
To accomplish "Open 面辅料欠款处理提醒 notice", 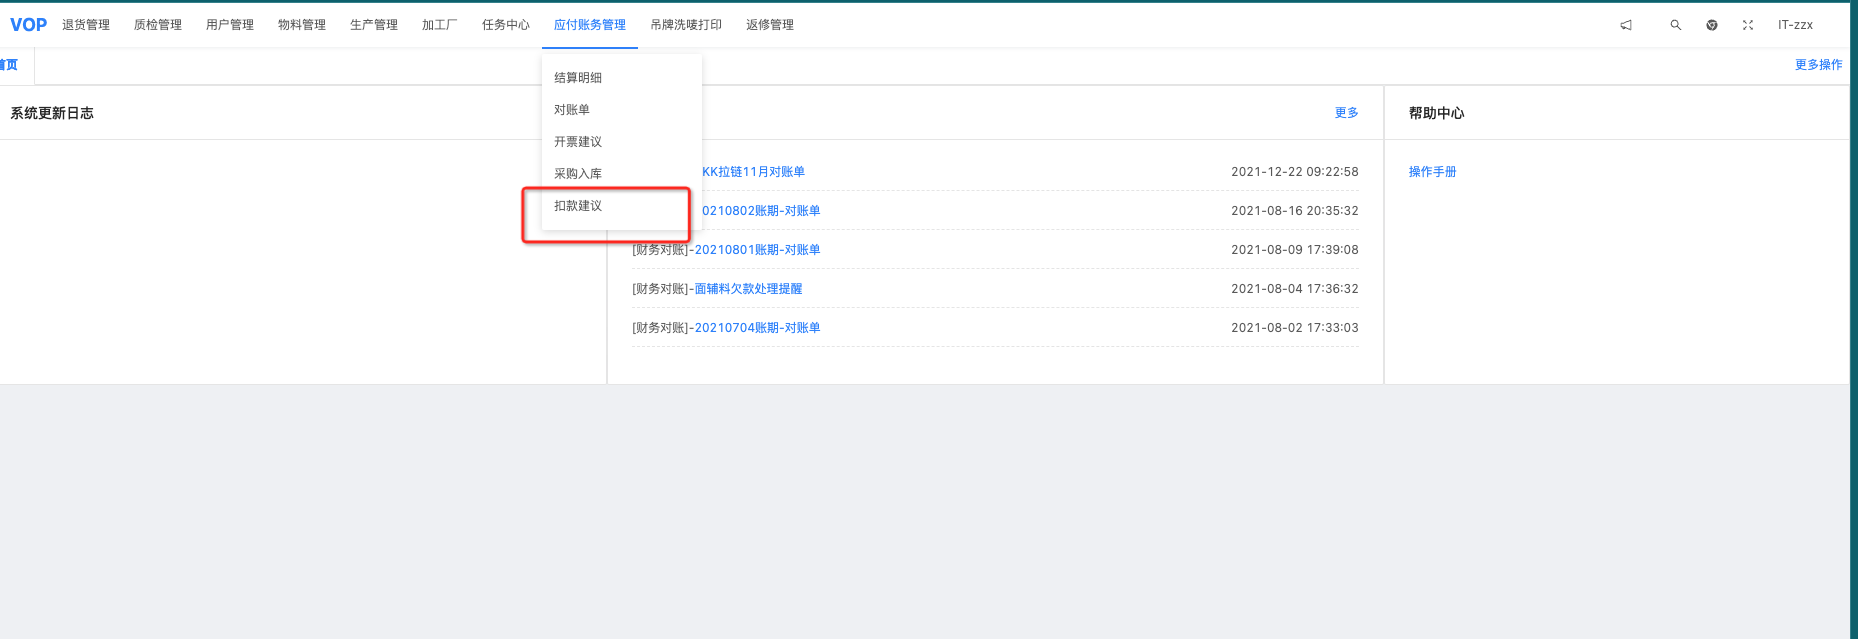I will click(748, 289).
